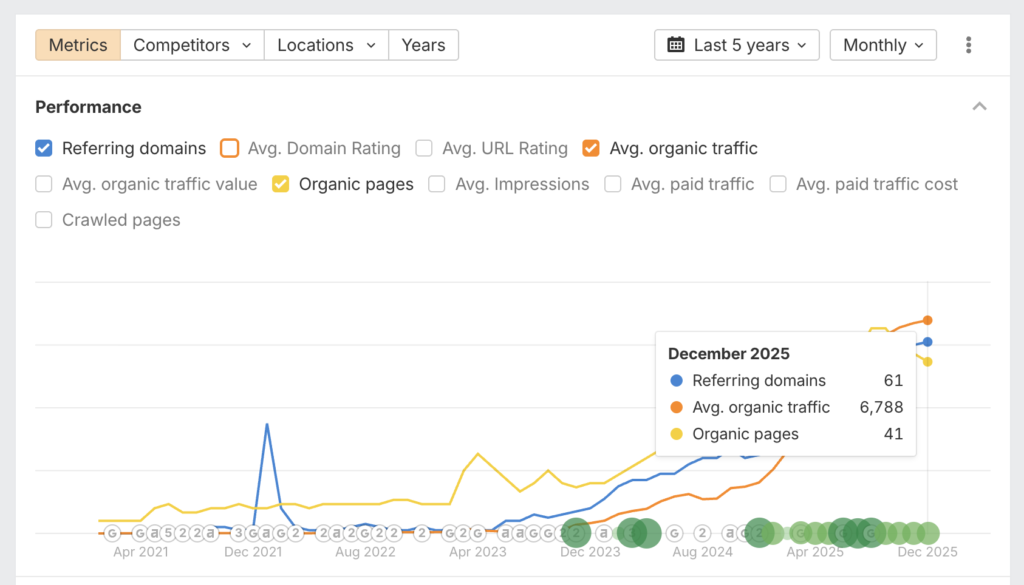Toggle the Crawled pages checkbox
Image resolution: width=1024 pixels, height=585 pixels.
tap(44, 220)
